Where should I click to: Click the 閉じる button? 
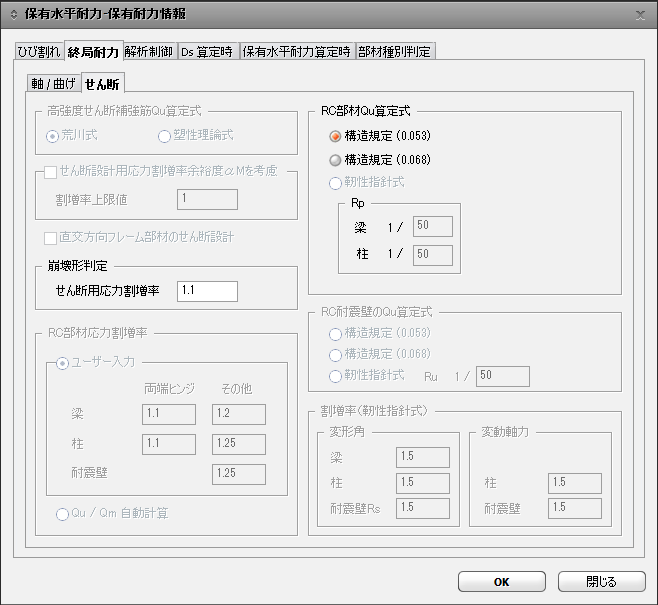602,582
